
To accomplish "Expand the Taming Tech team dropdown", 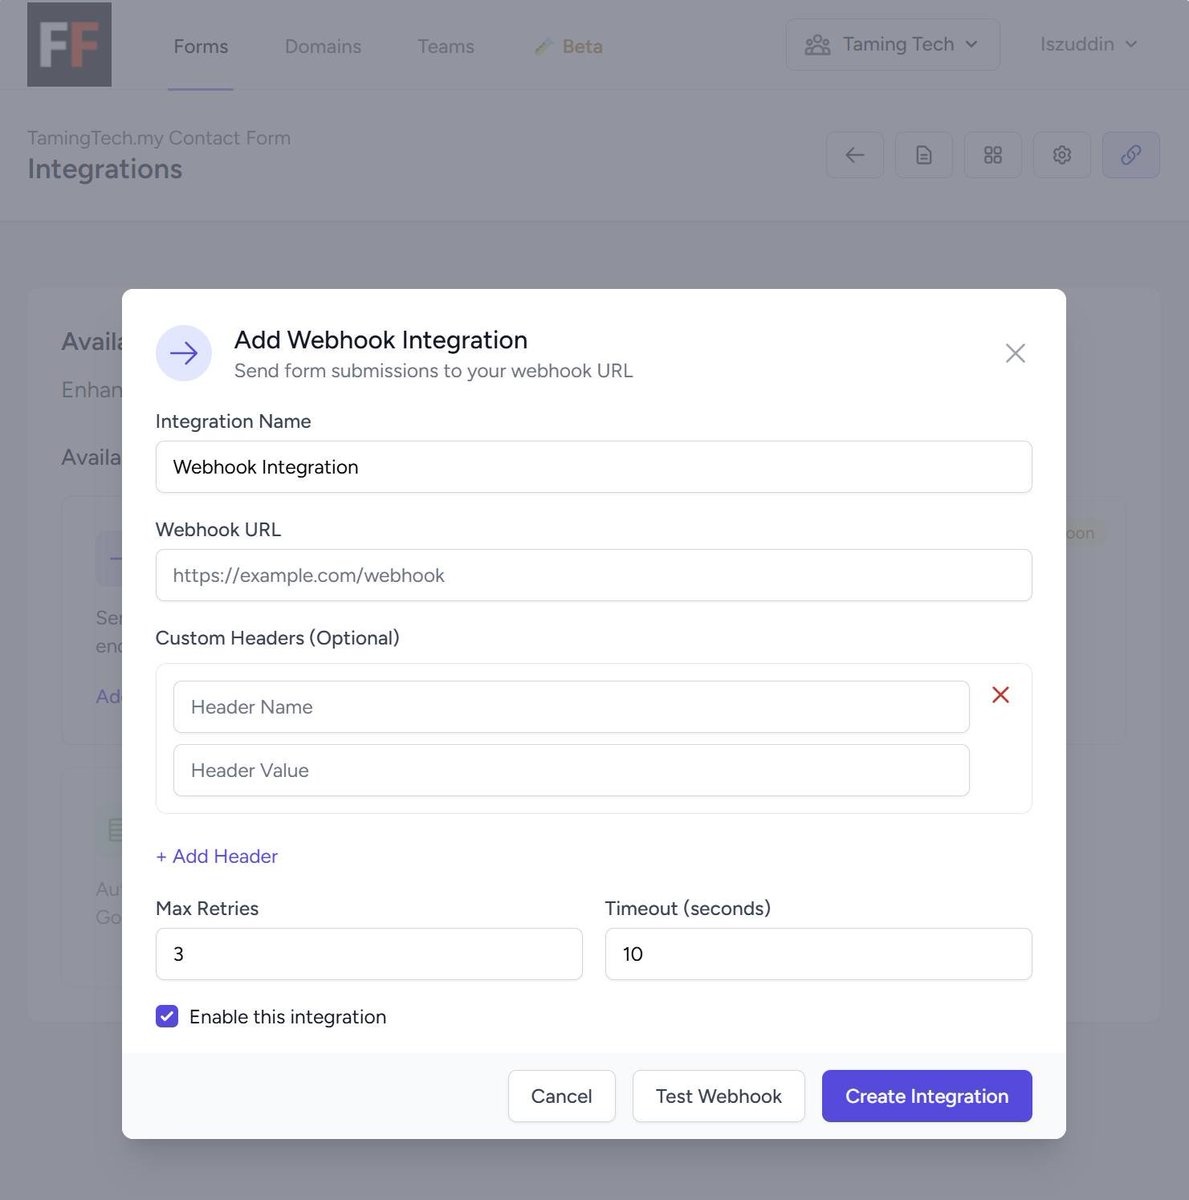I will [892, 45].
